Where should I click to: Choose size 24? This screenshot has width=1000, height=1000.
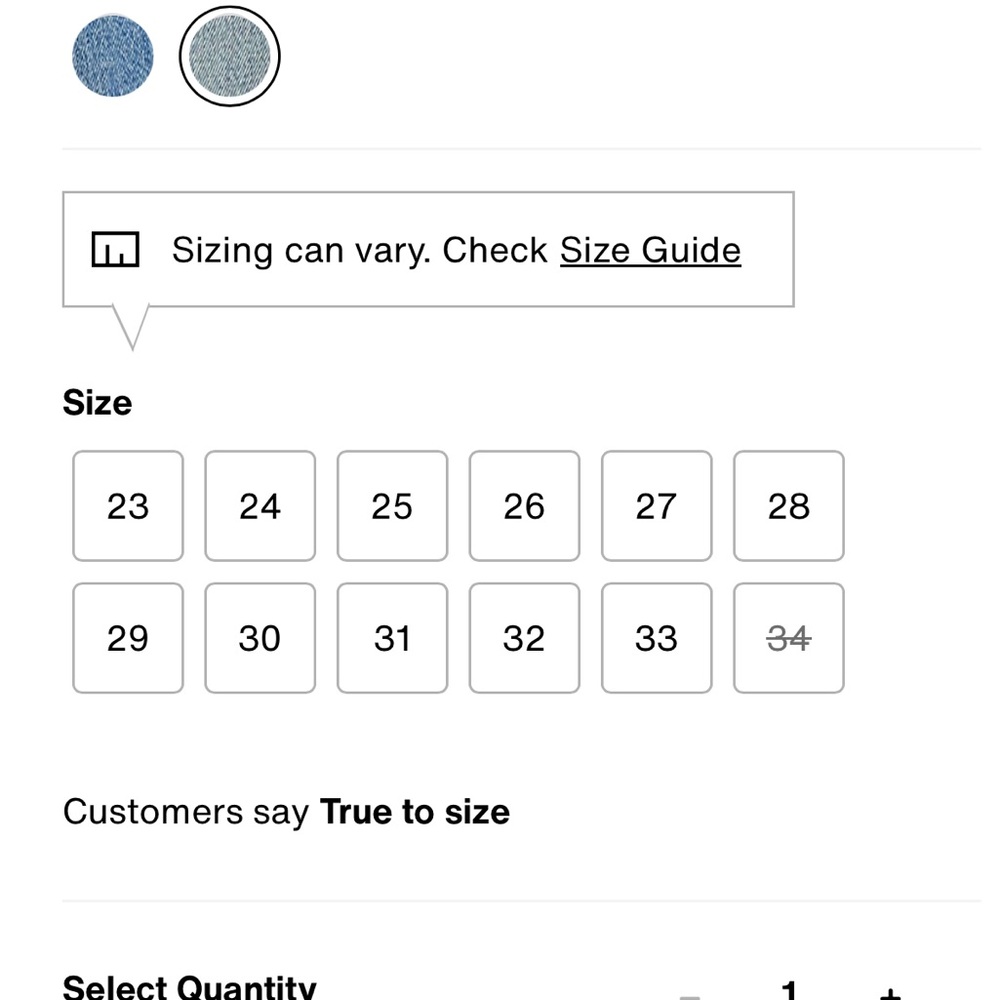pyautogui.click(x=260, y=506)
